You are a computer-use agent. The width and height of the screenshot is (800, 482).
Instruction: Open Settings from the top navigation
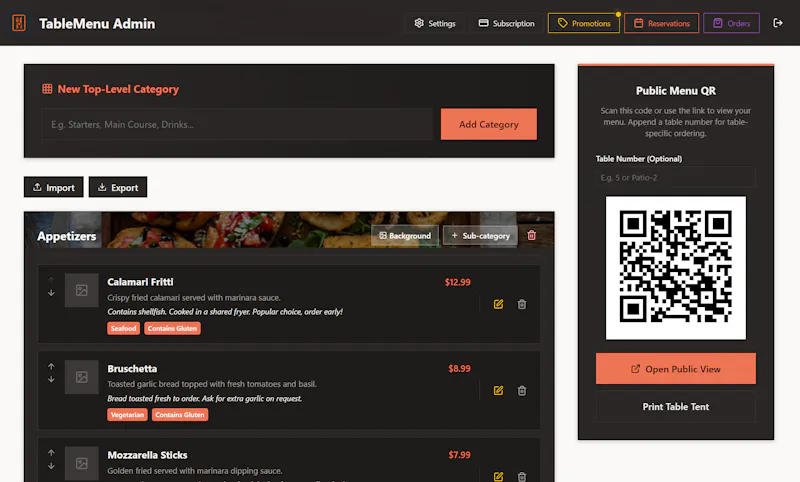435,23
